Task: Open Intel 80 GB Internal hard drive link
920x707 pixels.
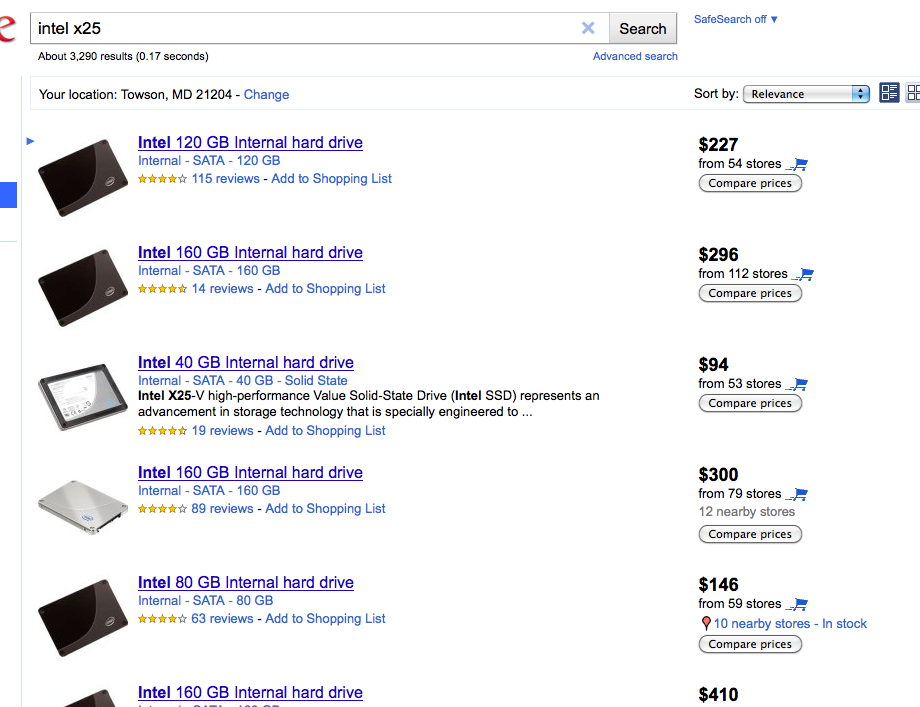Action: 246,583
